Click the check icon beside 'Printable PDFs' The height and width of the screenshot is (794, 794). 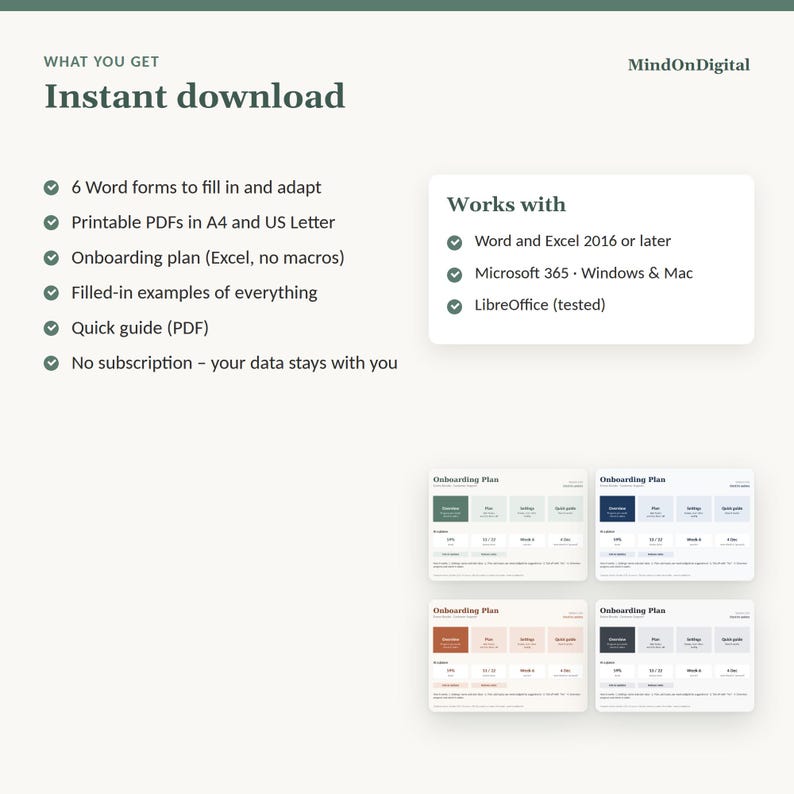click(51, 223)
